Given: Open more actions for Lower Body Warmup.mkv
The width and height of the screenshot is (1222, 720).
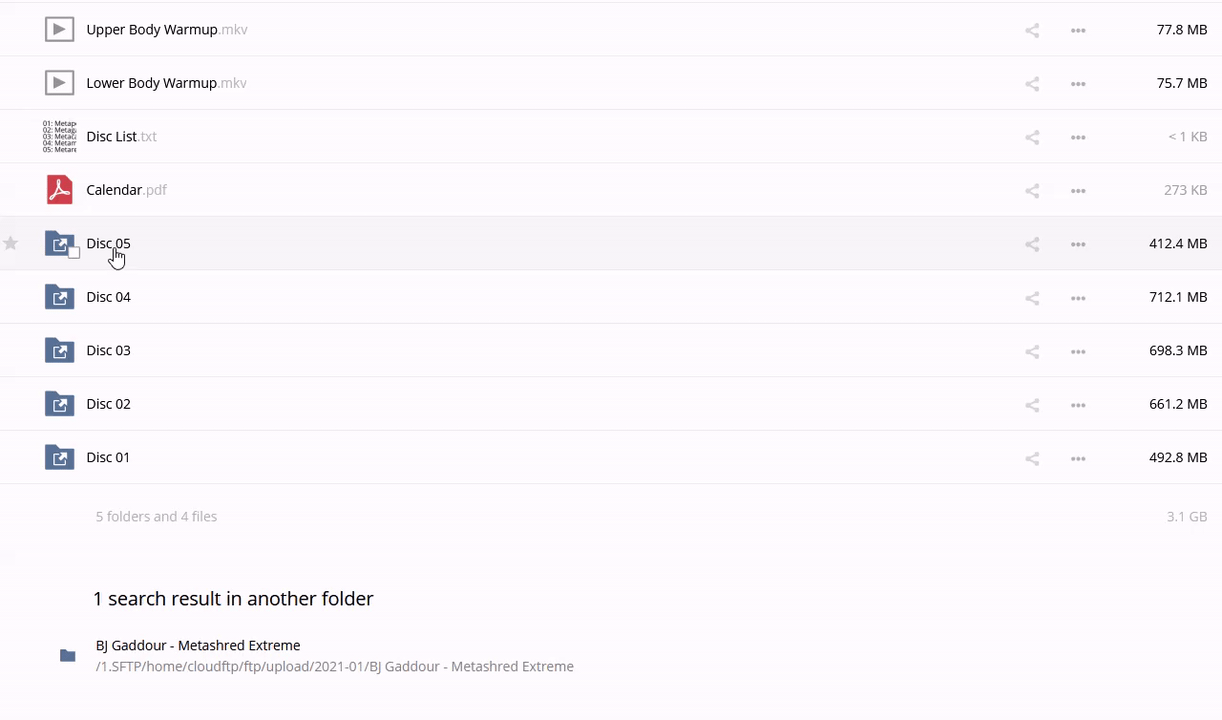Looking at the screenshot, I should pos(1078,84).
